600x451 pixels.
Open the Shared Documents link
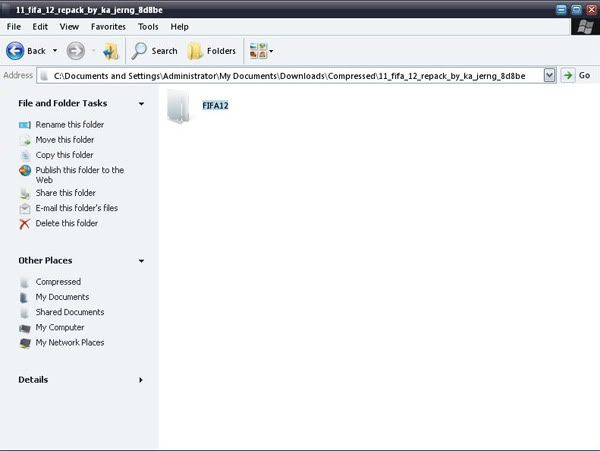coord(70,312)
